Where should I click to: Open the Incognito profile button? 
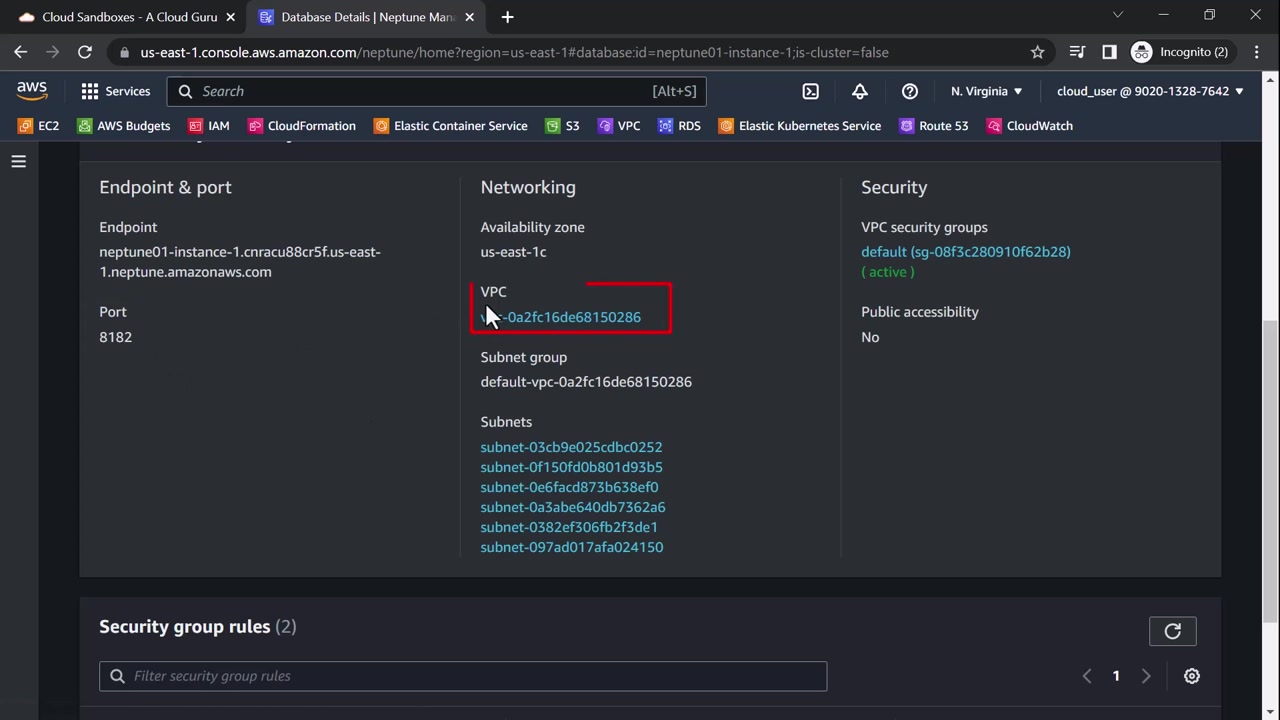1180,52
